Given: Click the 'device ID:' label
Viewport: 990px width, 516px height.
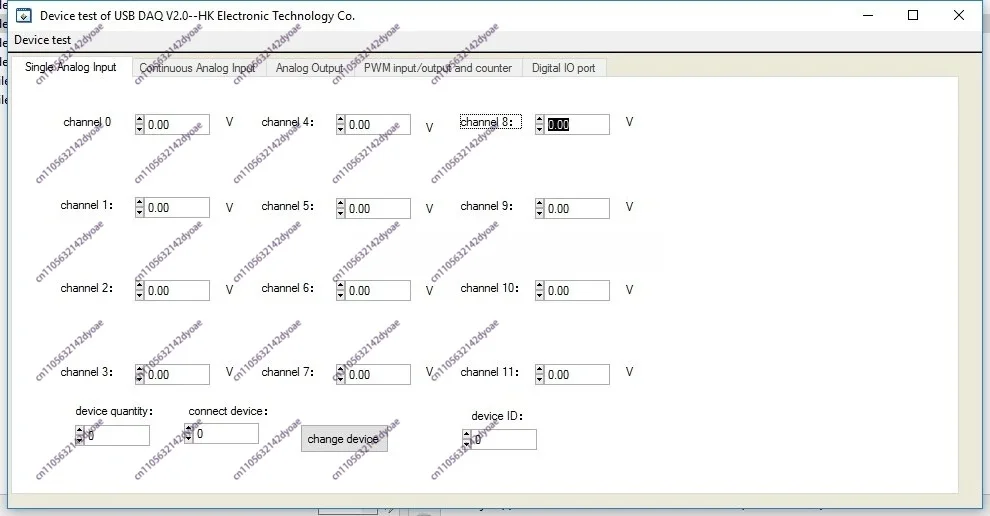Looking at the screenshot, I should (497, 416).
